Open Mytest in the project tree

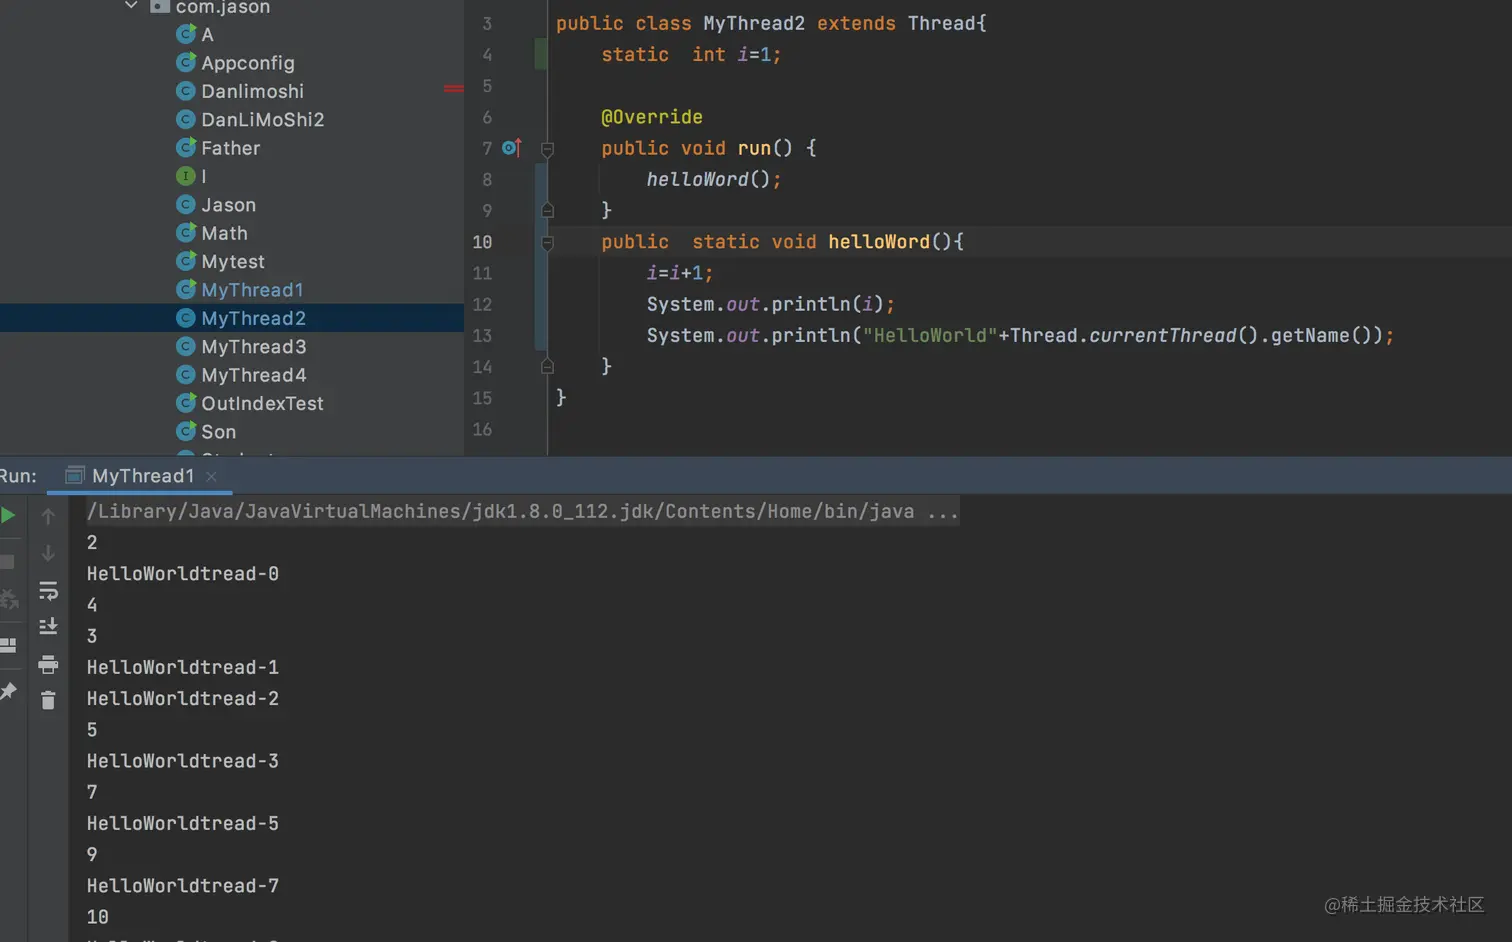[233, 262]
